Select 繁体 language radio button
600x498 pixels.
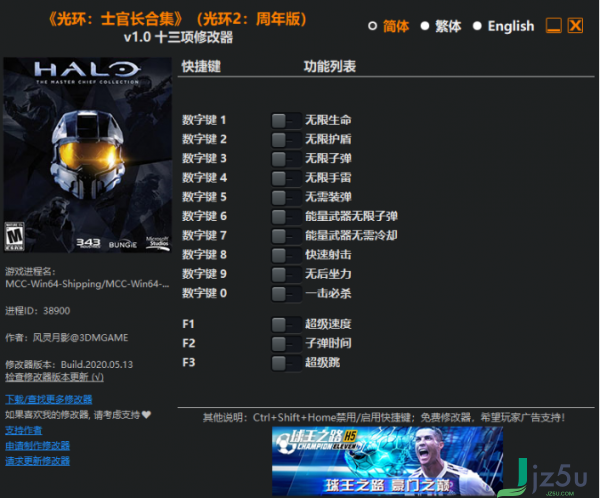[x=425, y=26]
